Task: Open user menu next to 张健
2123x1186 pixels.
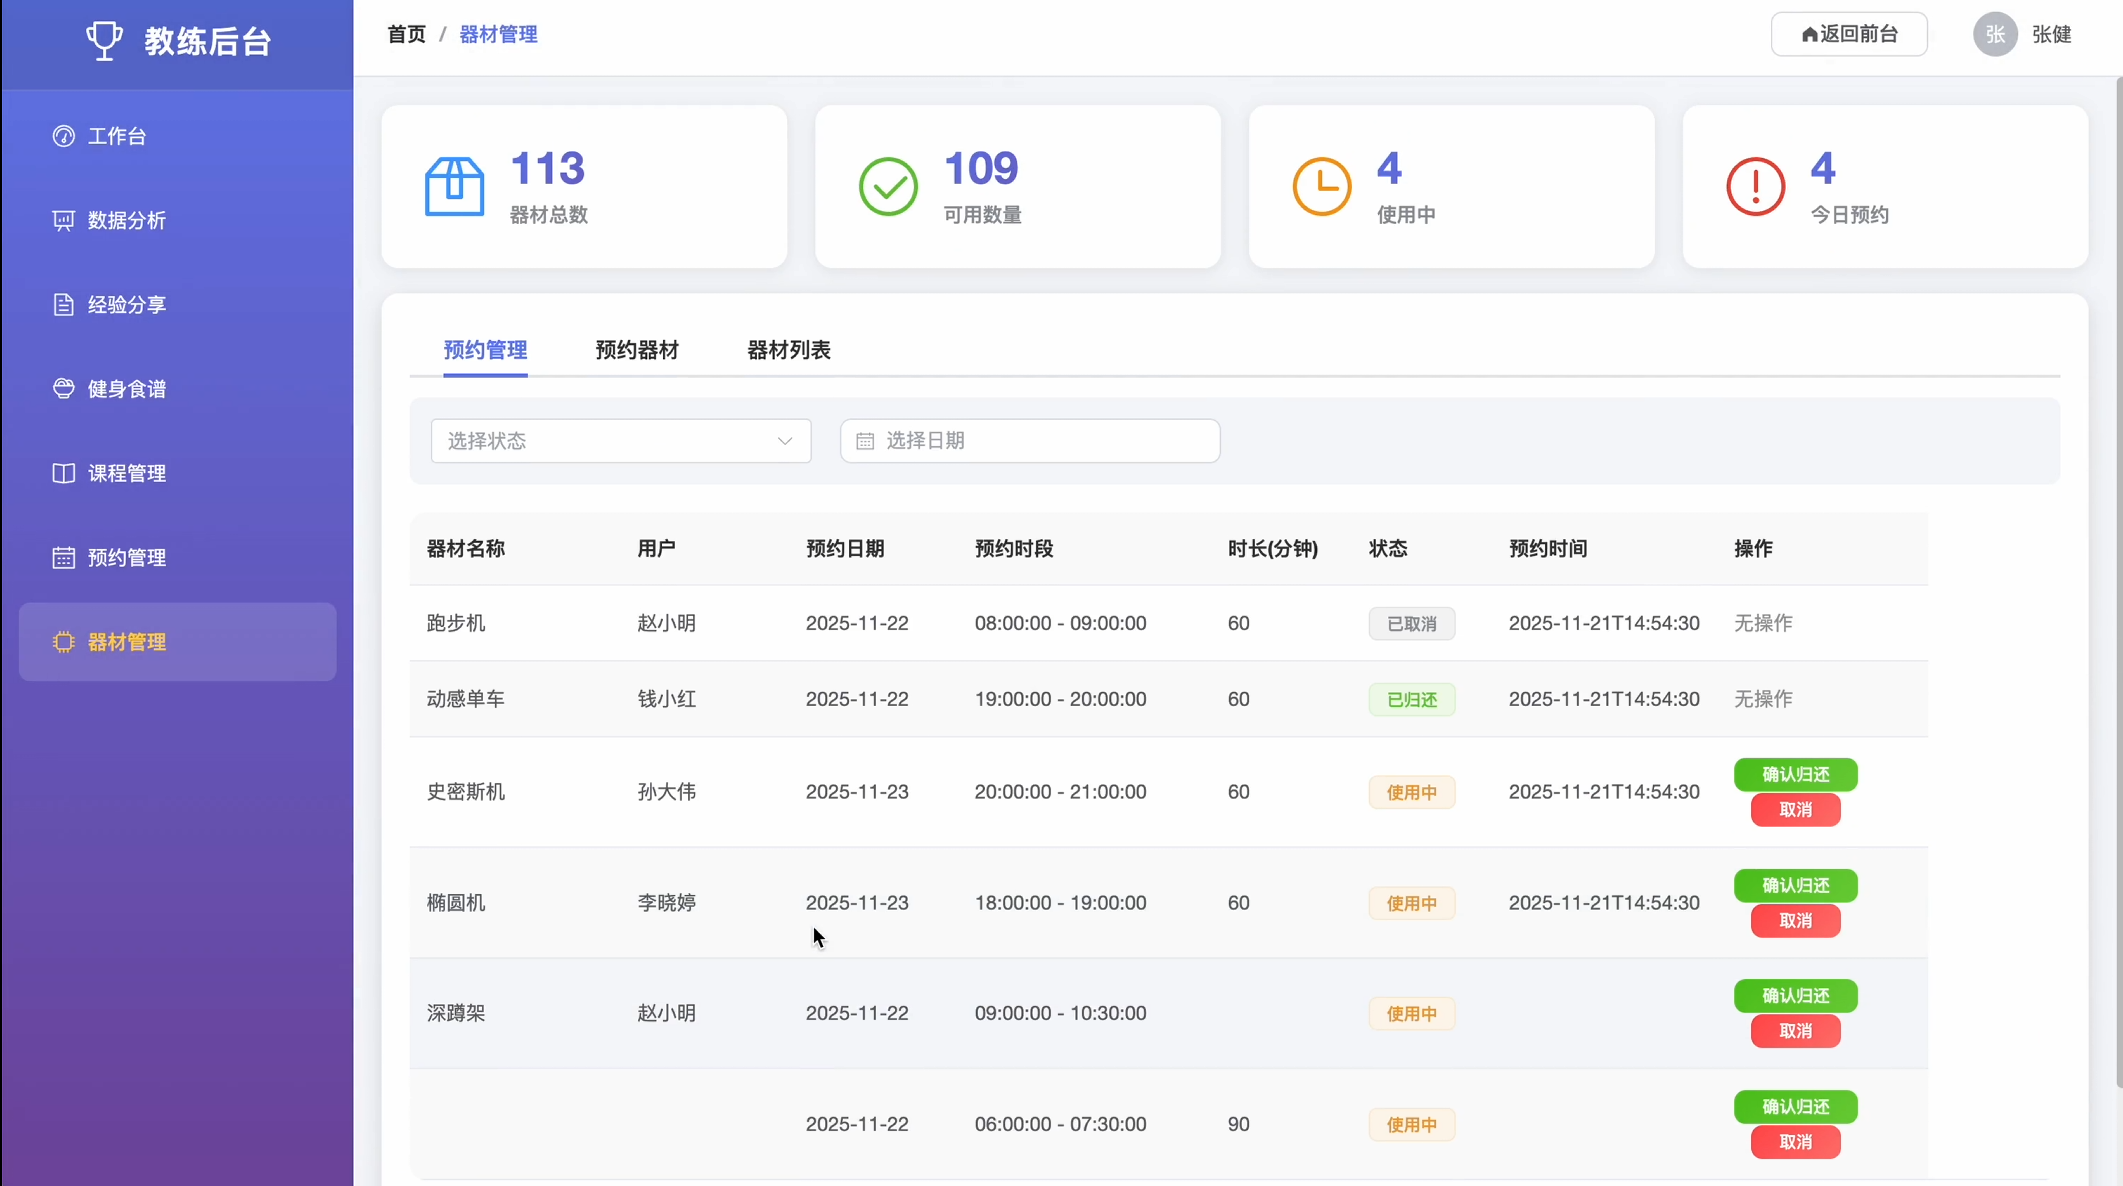Action: click(2051, 35)
